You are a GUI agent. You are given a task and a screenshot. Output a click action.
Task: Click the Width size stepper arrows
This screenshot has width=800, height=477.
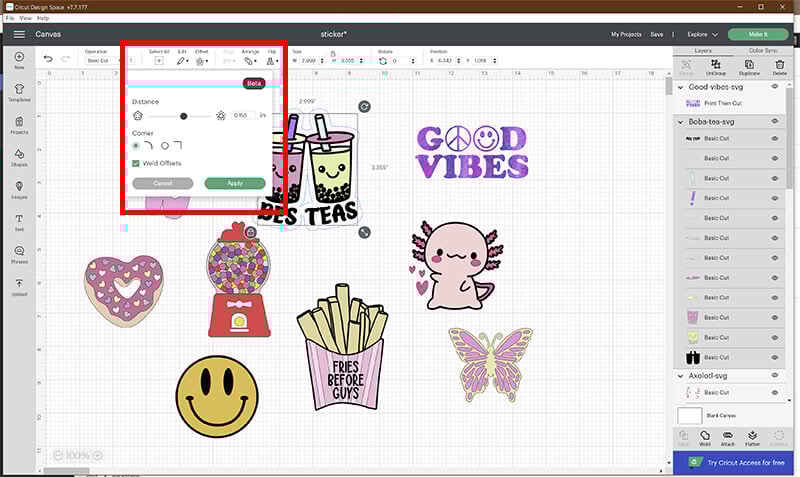pyautogui.click(x=321, y=61)
